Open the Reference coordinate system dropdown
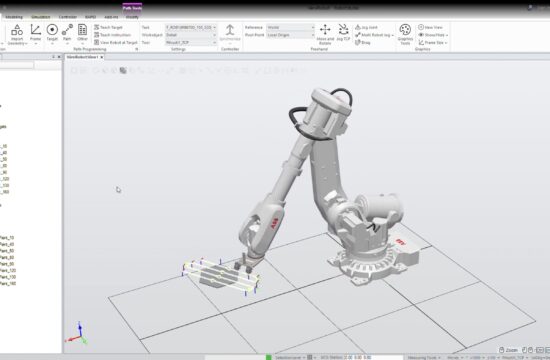 (x=290, y=27)
